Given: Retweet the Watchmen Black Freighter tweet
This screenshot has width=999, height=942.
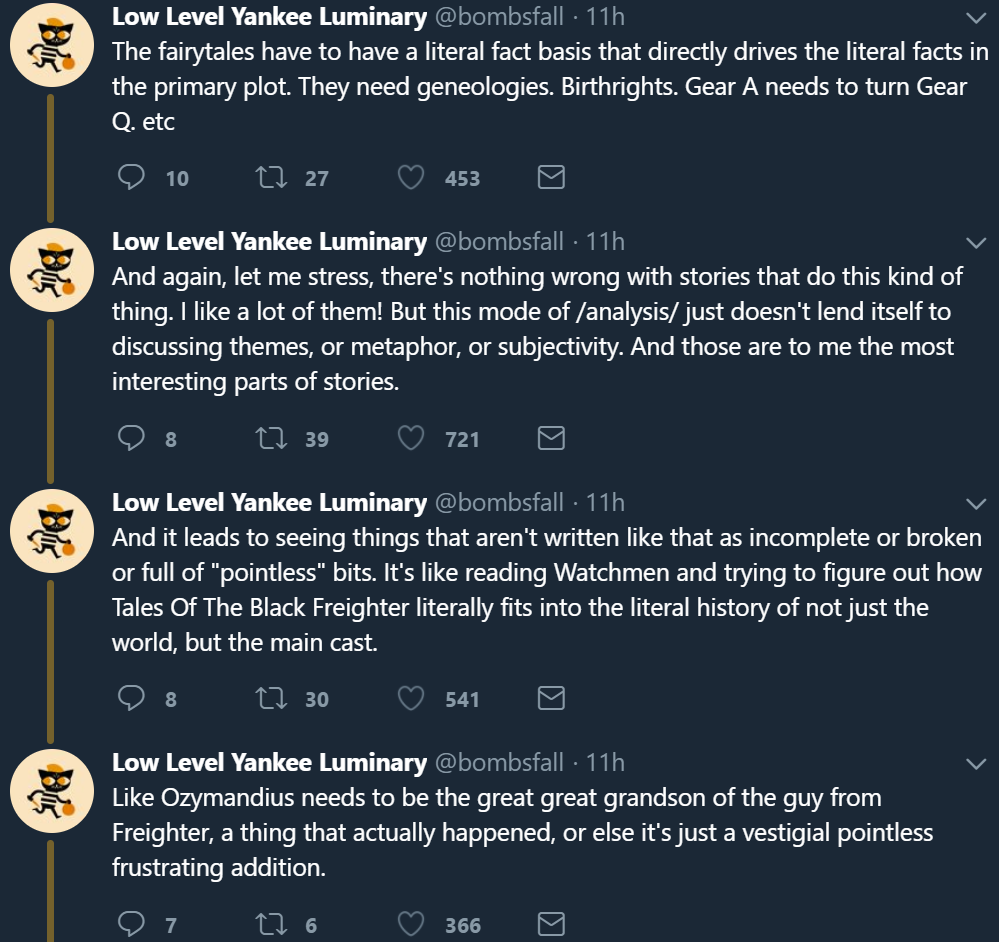Looking at the screenshot, I should [x=268, y=698].
